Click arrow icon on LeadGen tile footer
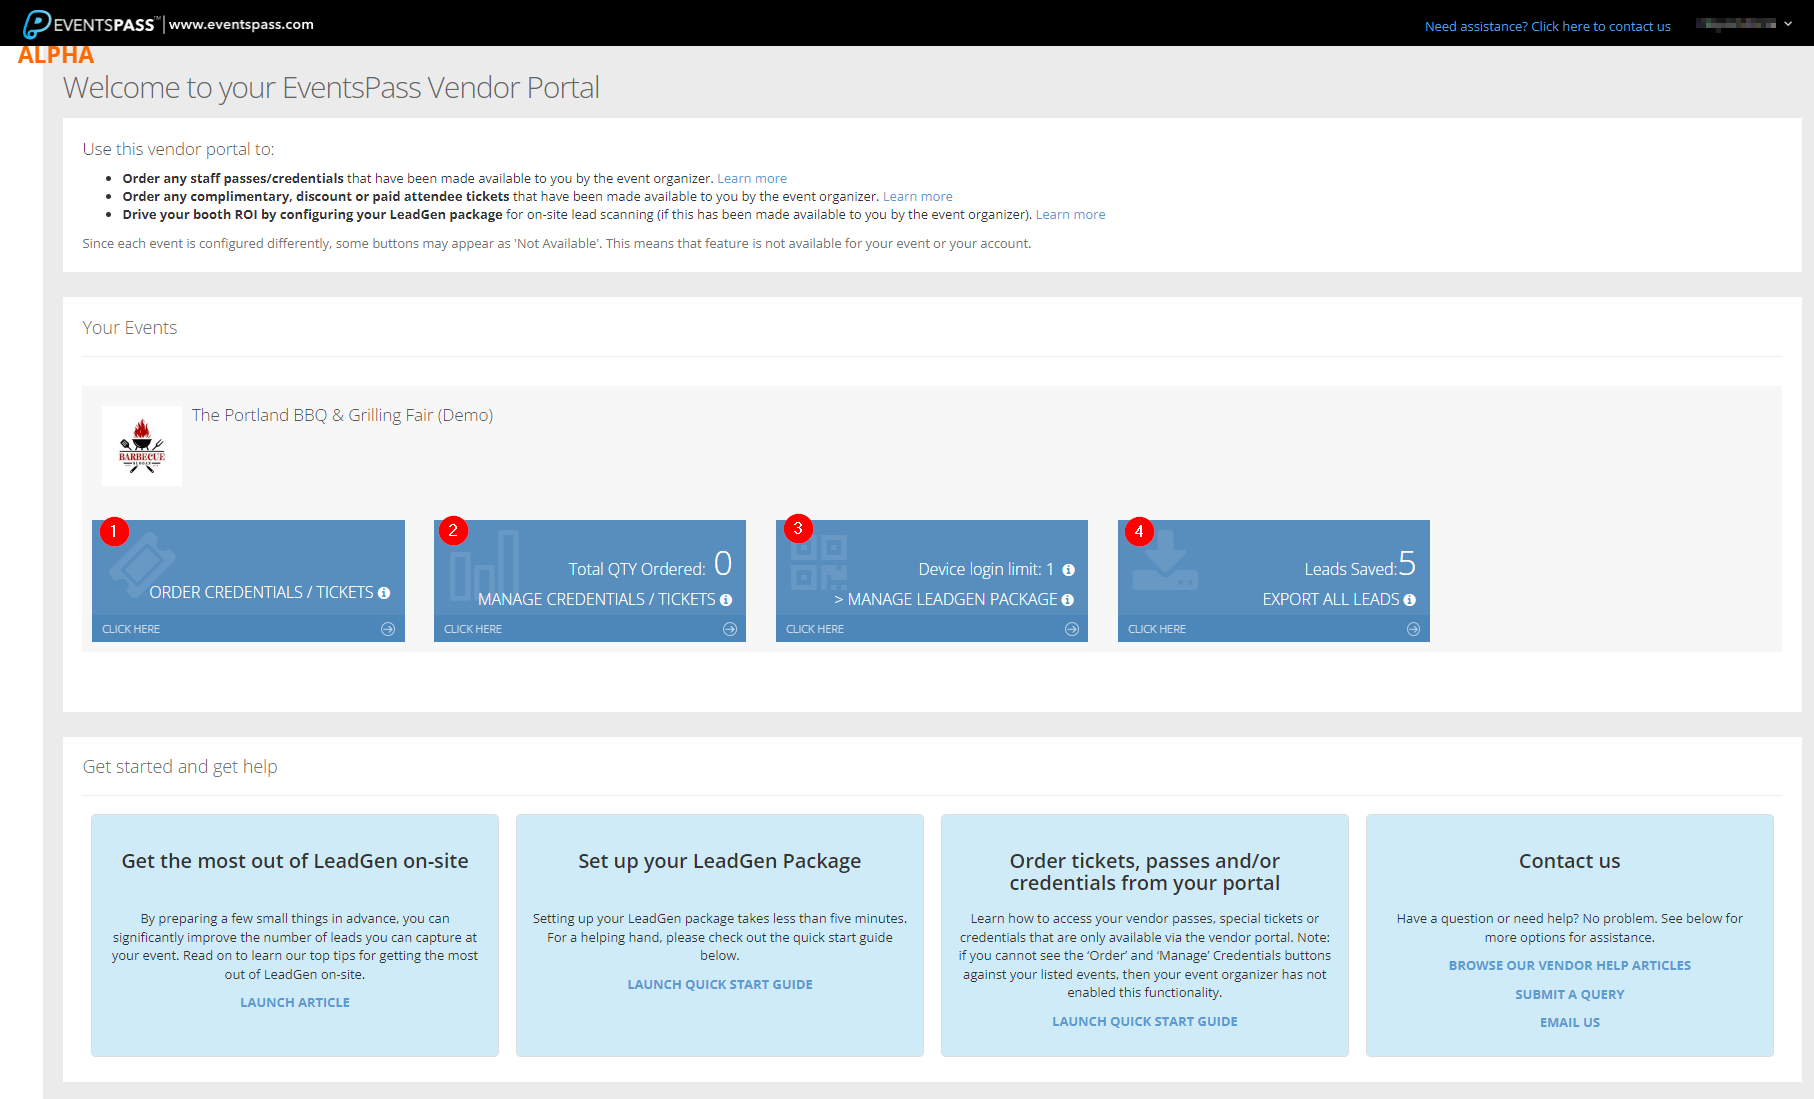1814x1099 pixels. tap(1072, 629)
